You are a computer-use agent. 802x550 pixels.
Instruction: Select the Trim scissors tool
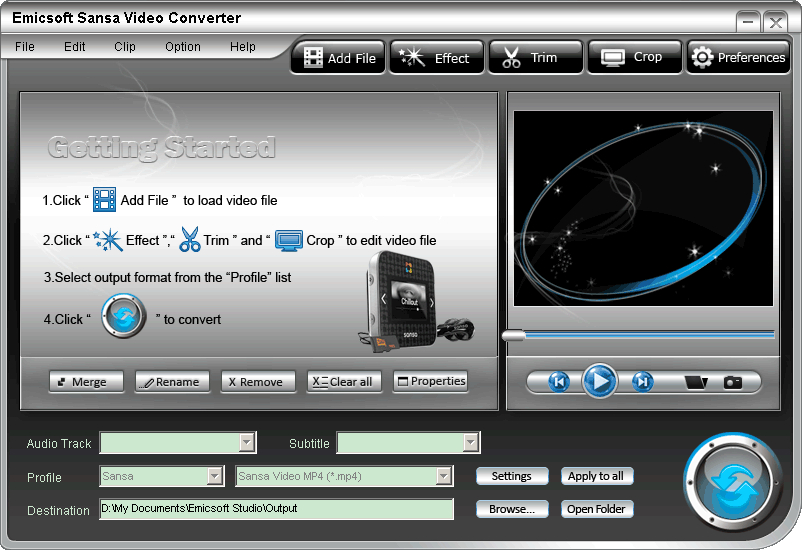click(534, 58)
